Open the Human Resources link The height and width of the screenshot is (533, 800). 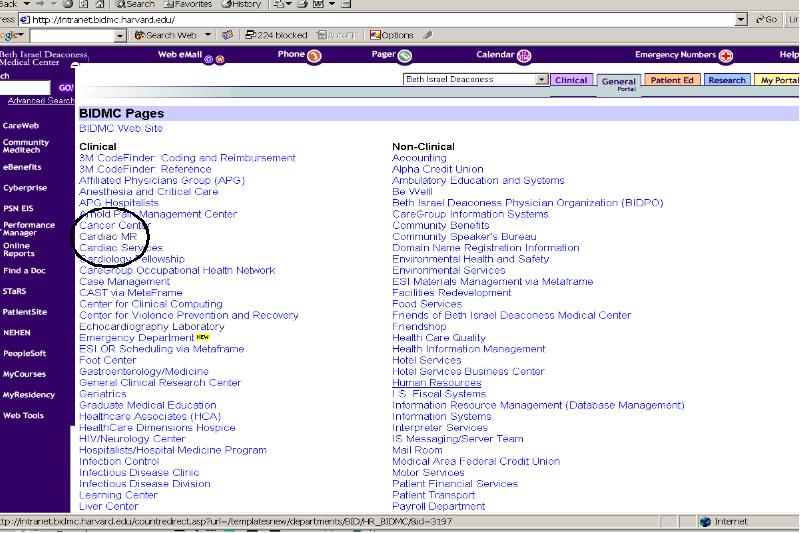tap(436, 383)
